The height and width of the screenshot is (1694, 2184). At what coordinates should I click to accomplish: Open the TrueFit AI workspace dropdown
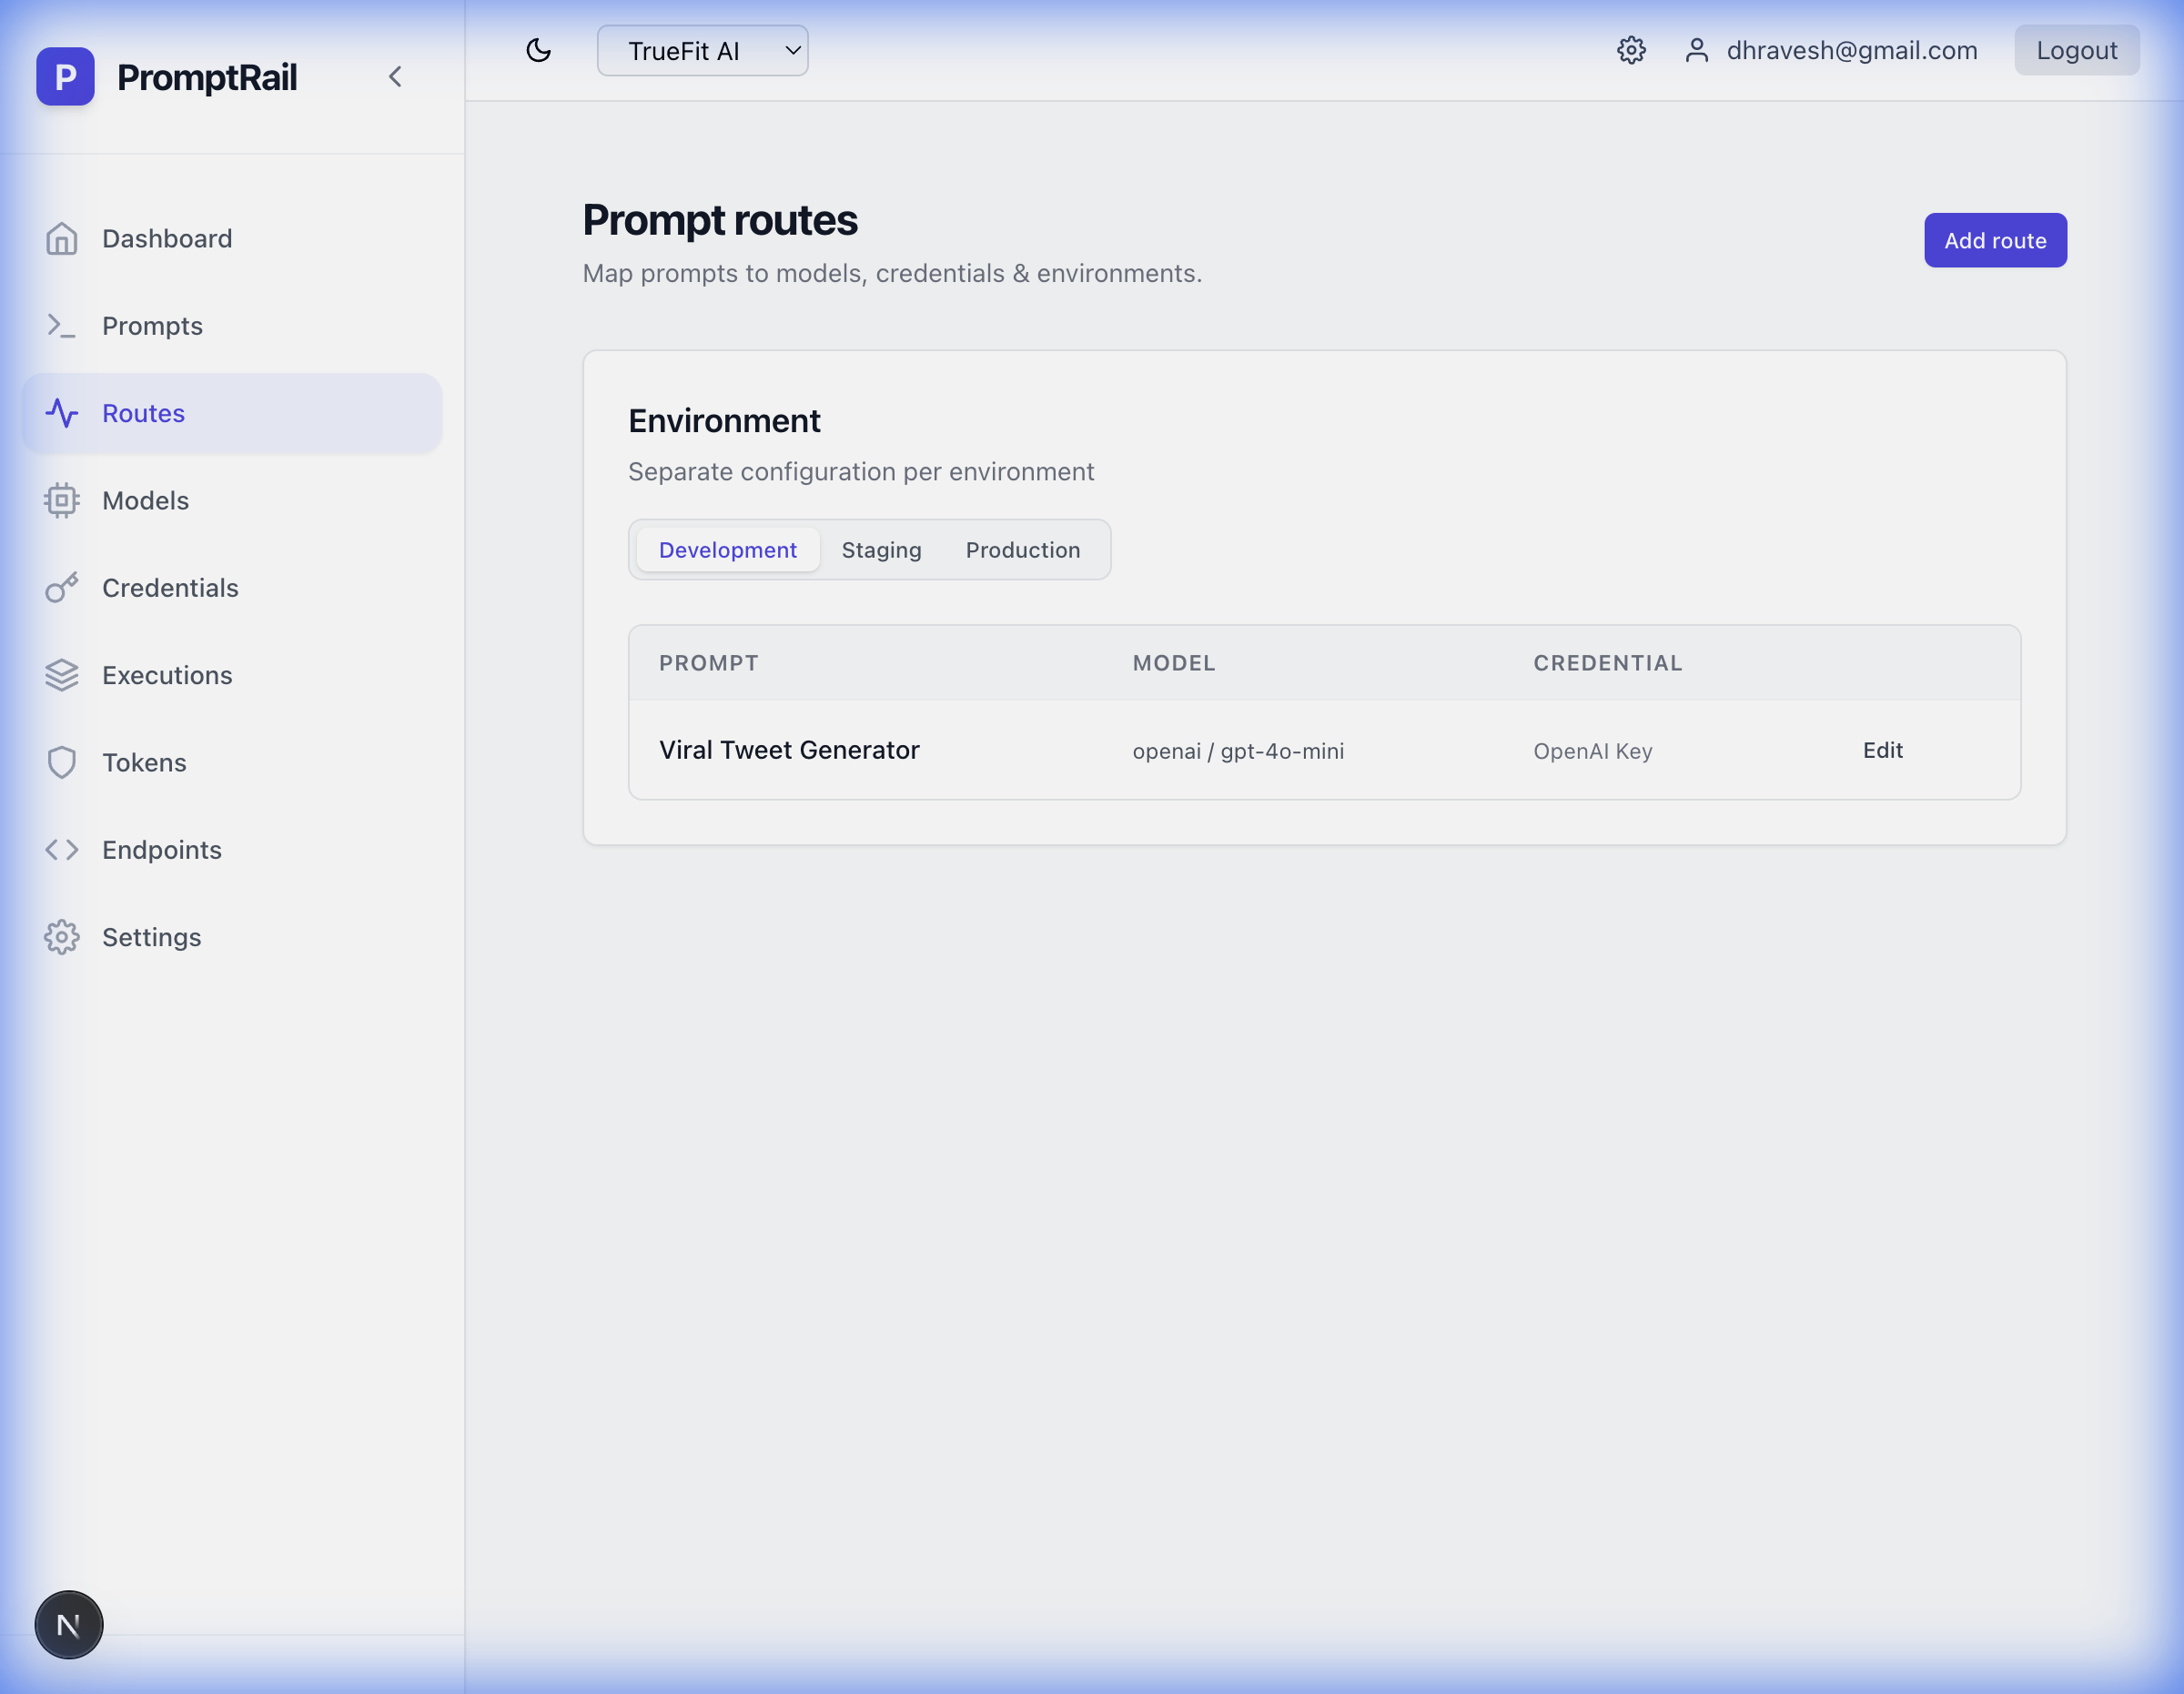[x=702, y=50]
